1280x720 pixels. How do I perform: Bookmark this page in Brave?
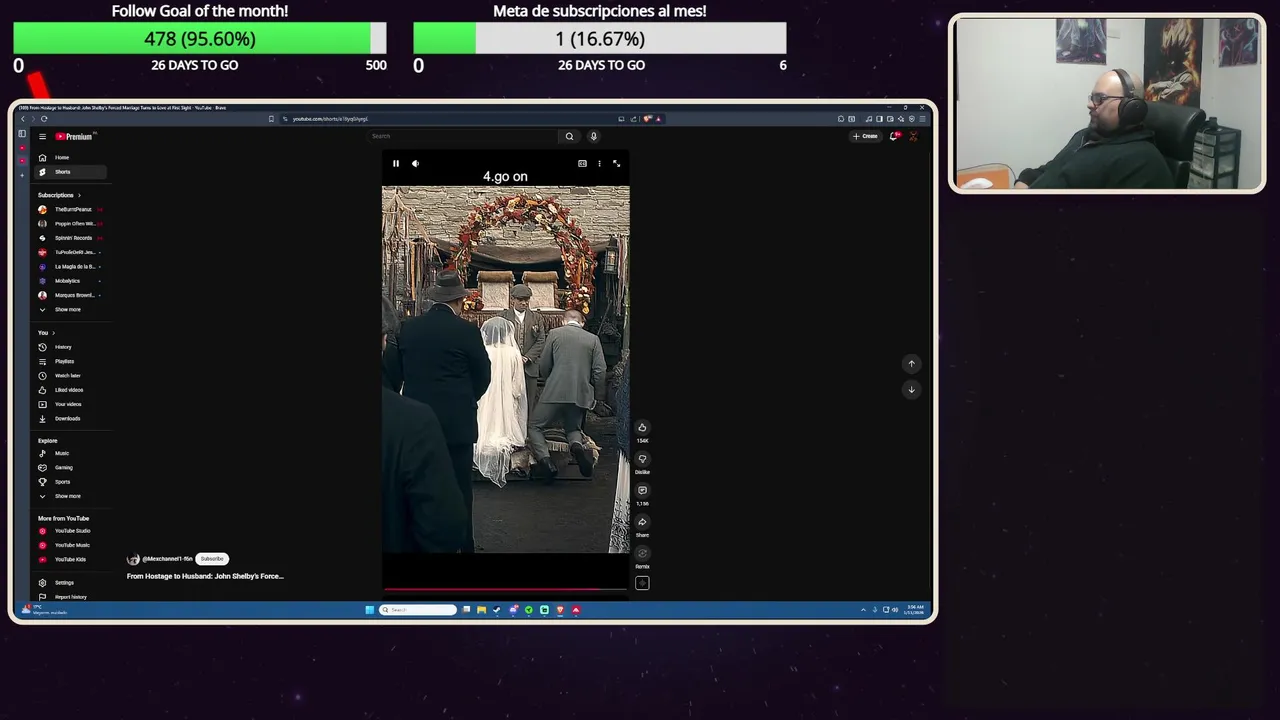271,119
